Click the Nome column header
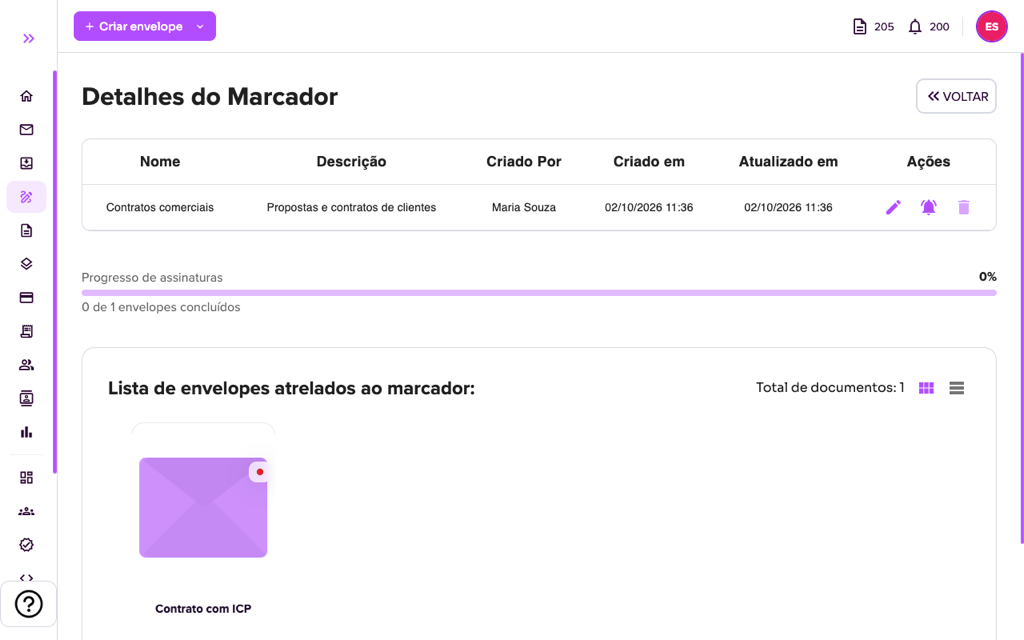The height and width of the screenshot is (640, 1024). 160,161
